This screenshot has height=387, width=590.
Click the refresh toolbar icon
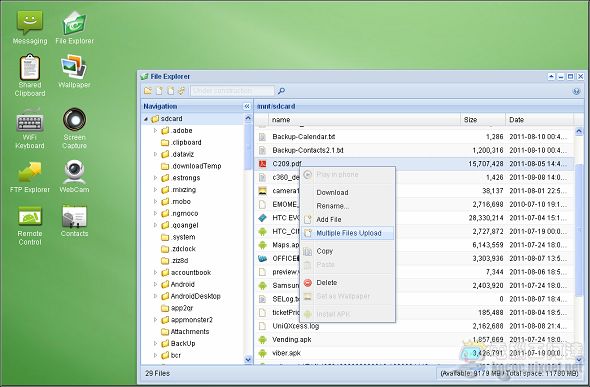pos(182,91)
